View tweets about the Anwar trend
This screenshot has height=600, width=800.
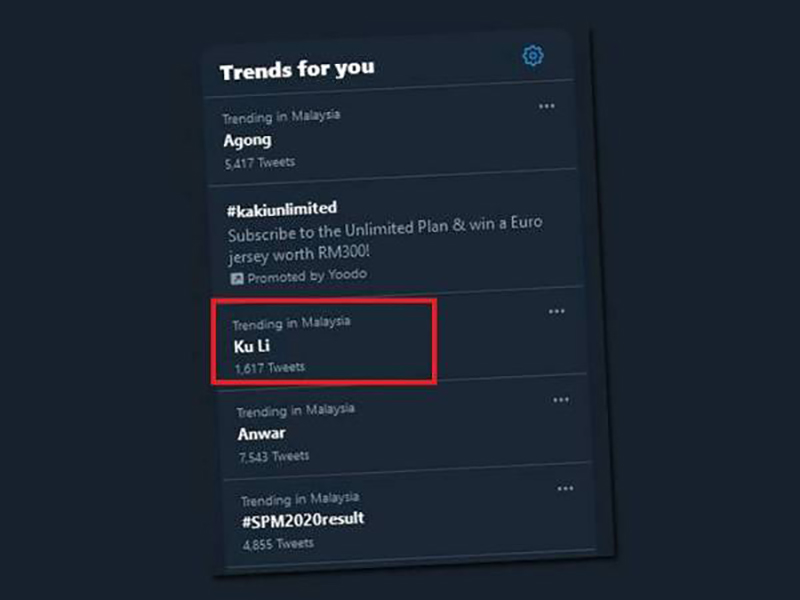tap(261, 434)
